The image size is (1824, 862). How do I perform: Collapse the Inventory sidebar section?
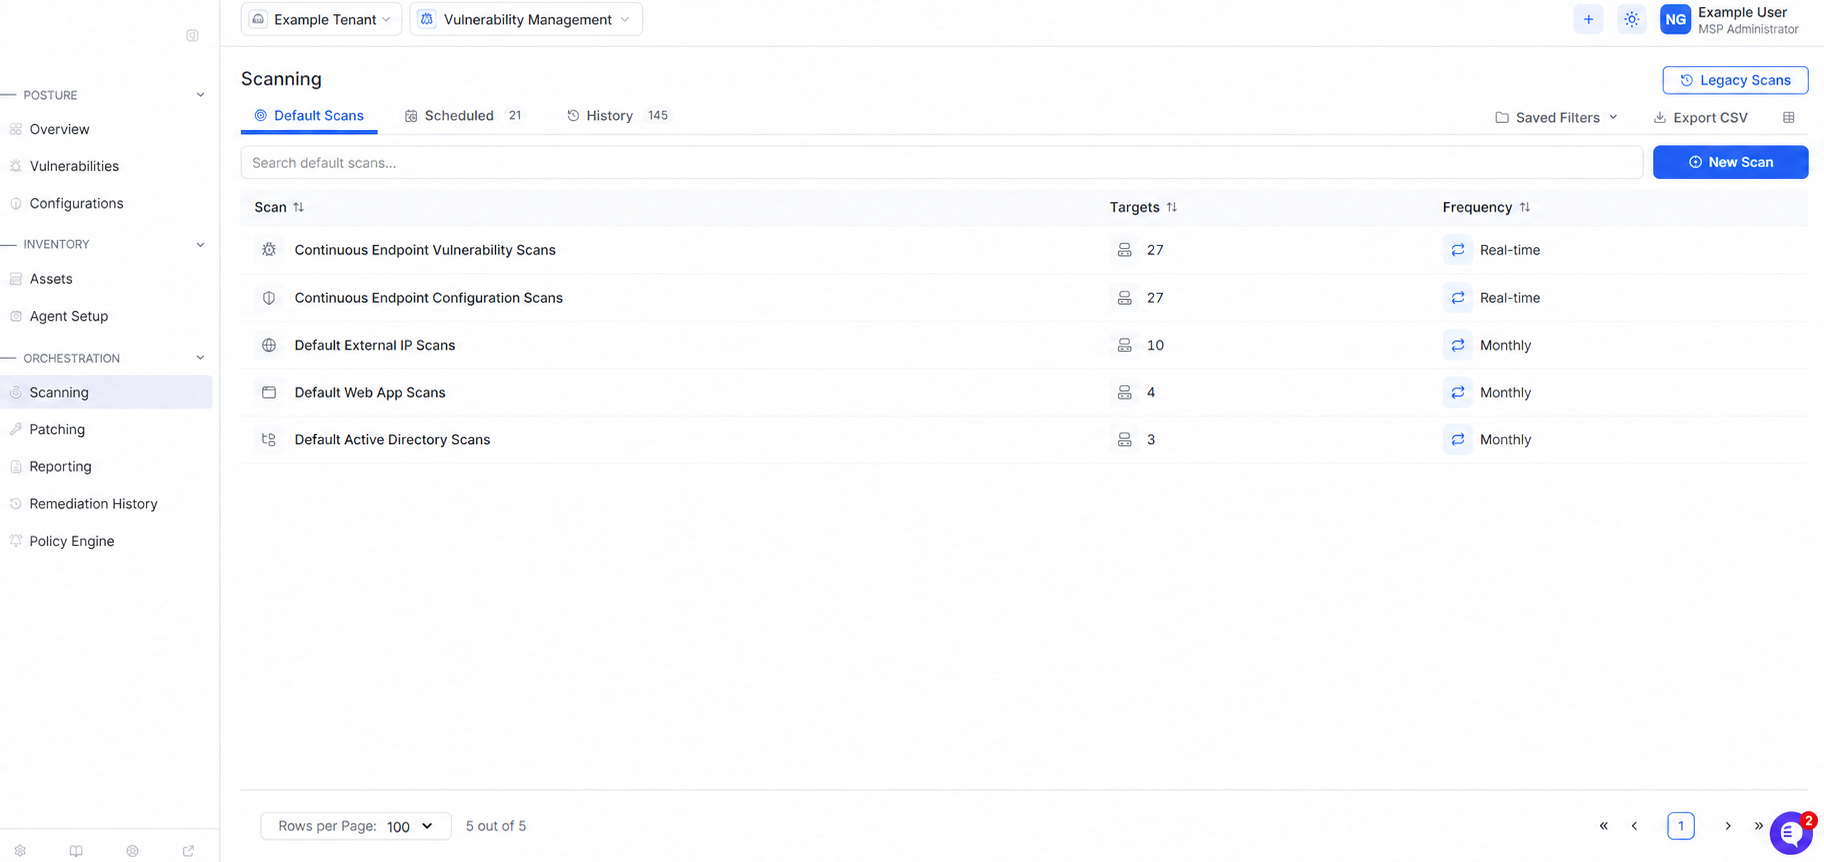coord(200,244)
